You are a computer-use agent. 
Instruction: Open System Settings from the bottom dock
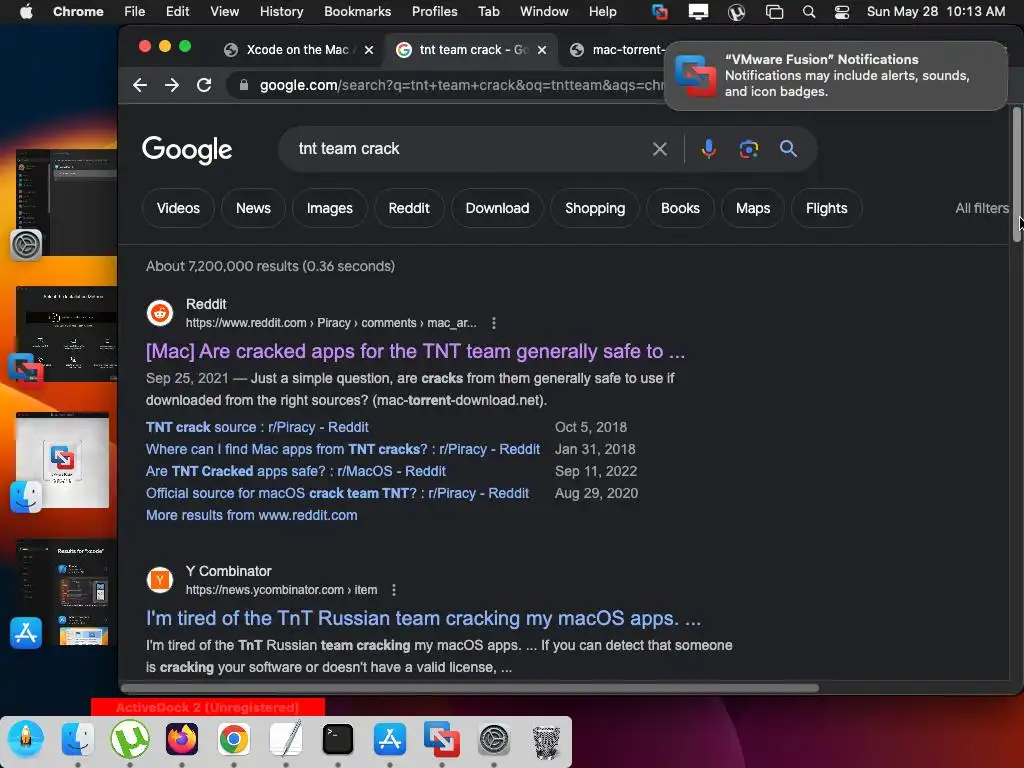pyautogui.click(x=494, y=739)
